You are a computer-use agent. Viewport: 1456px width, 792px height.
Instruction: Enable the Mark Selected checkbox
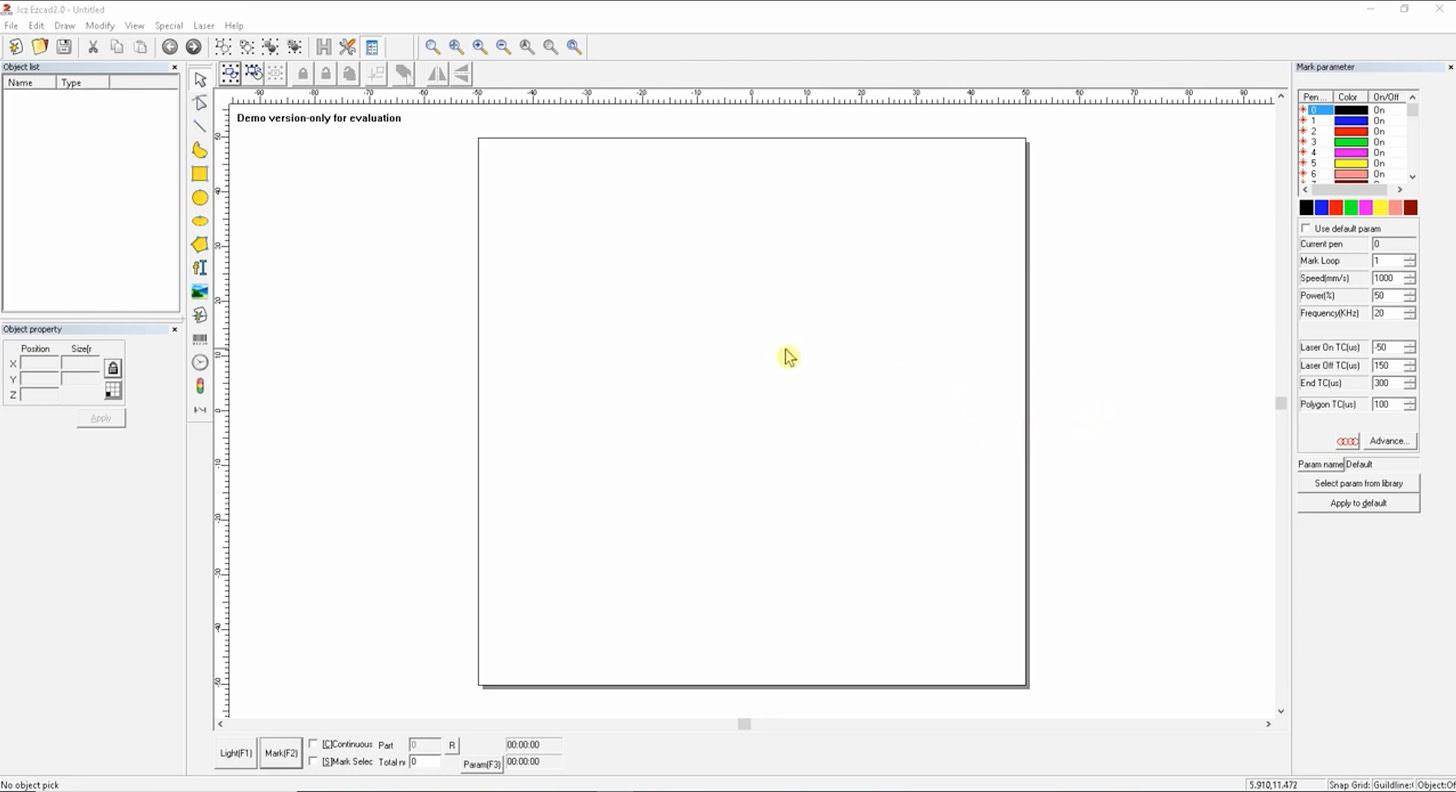(x=314, y=761)
